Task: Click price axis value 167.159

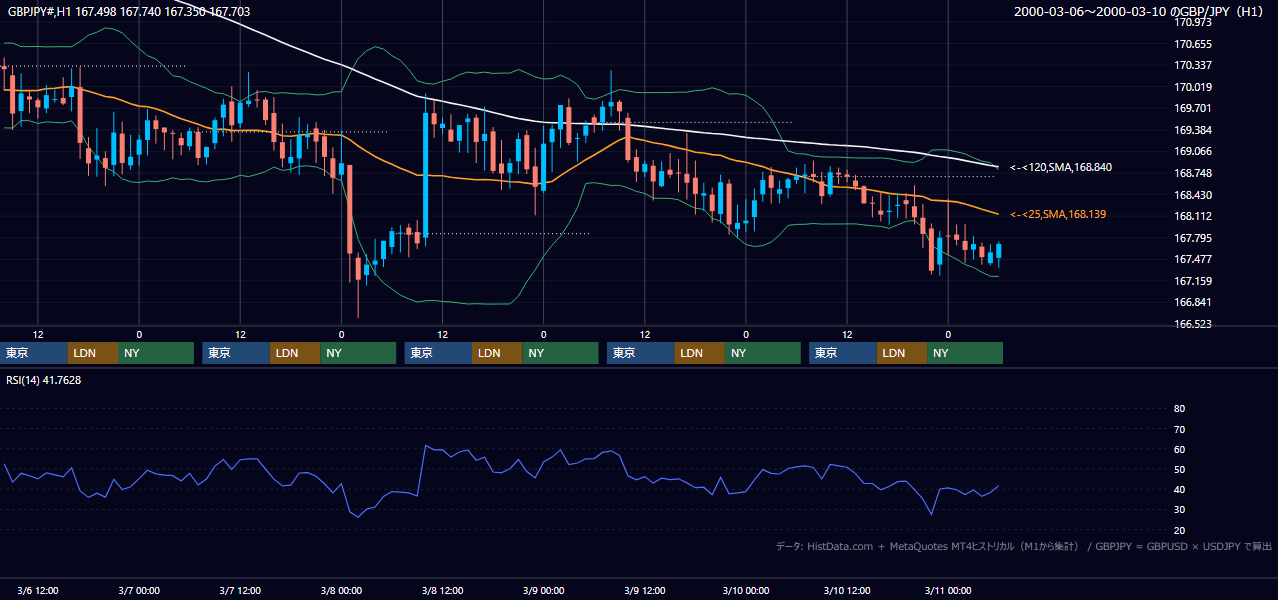Action: tap(1192, 281)
